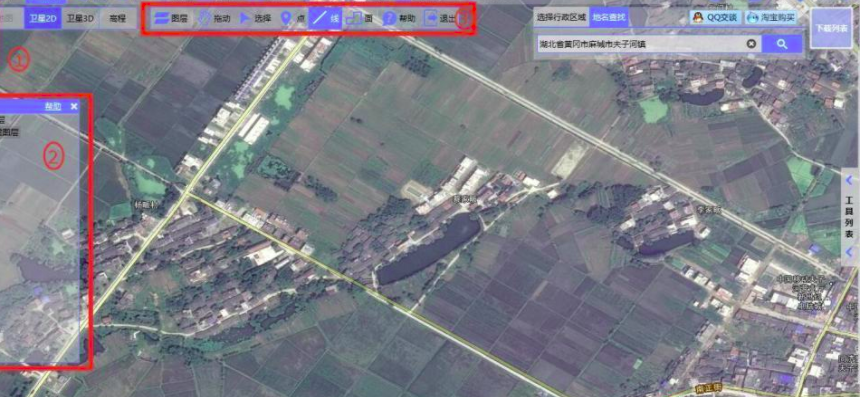Switch to 高程 elevation view
Image resolution: width=861 pixels, height=397 pixels.
point(118,18)
